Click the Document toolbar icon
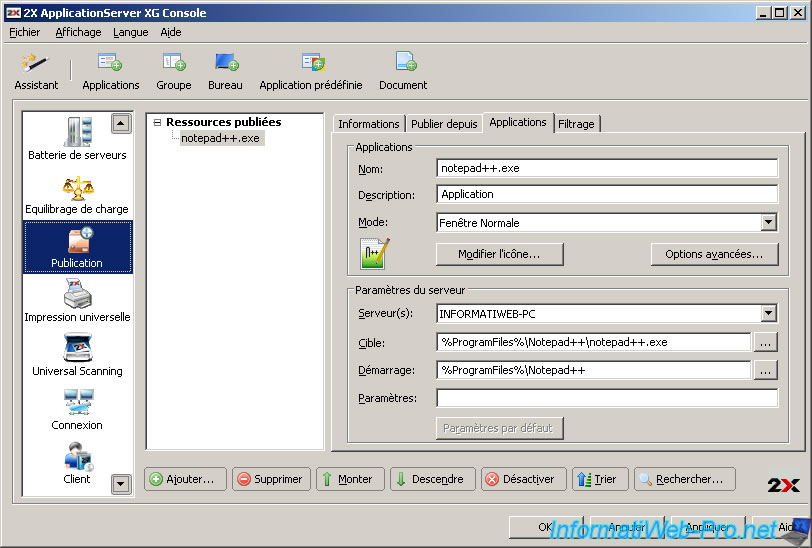This screenshot has width=812, height=548. pyautogui.click(x=403, y=71)
